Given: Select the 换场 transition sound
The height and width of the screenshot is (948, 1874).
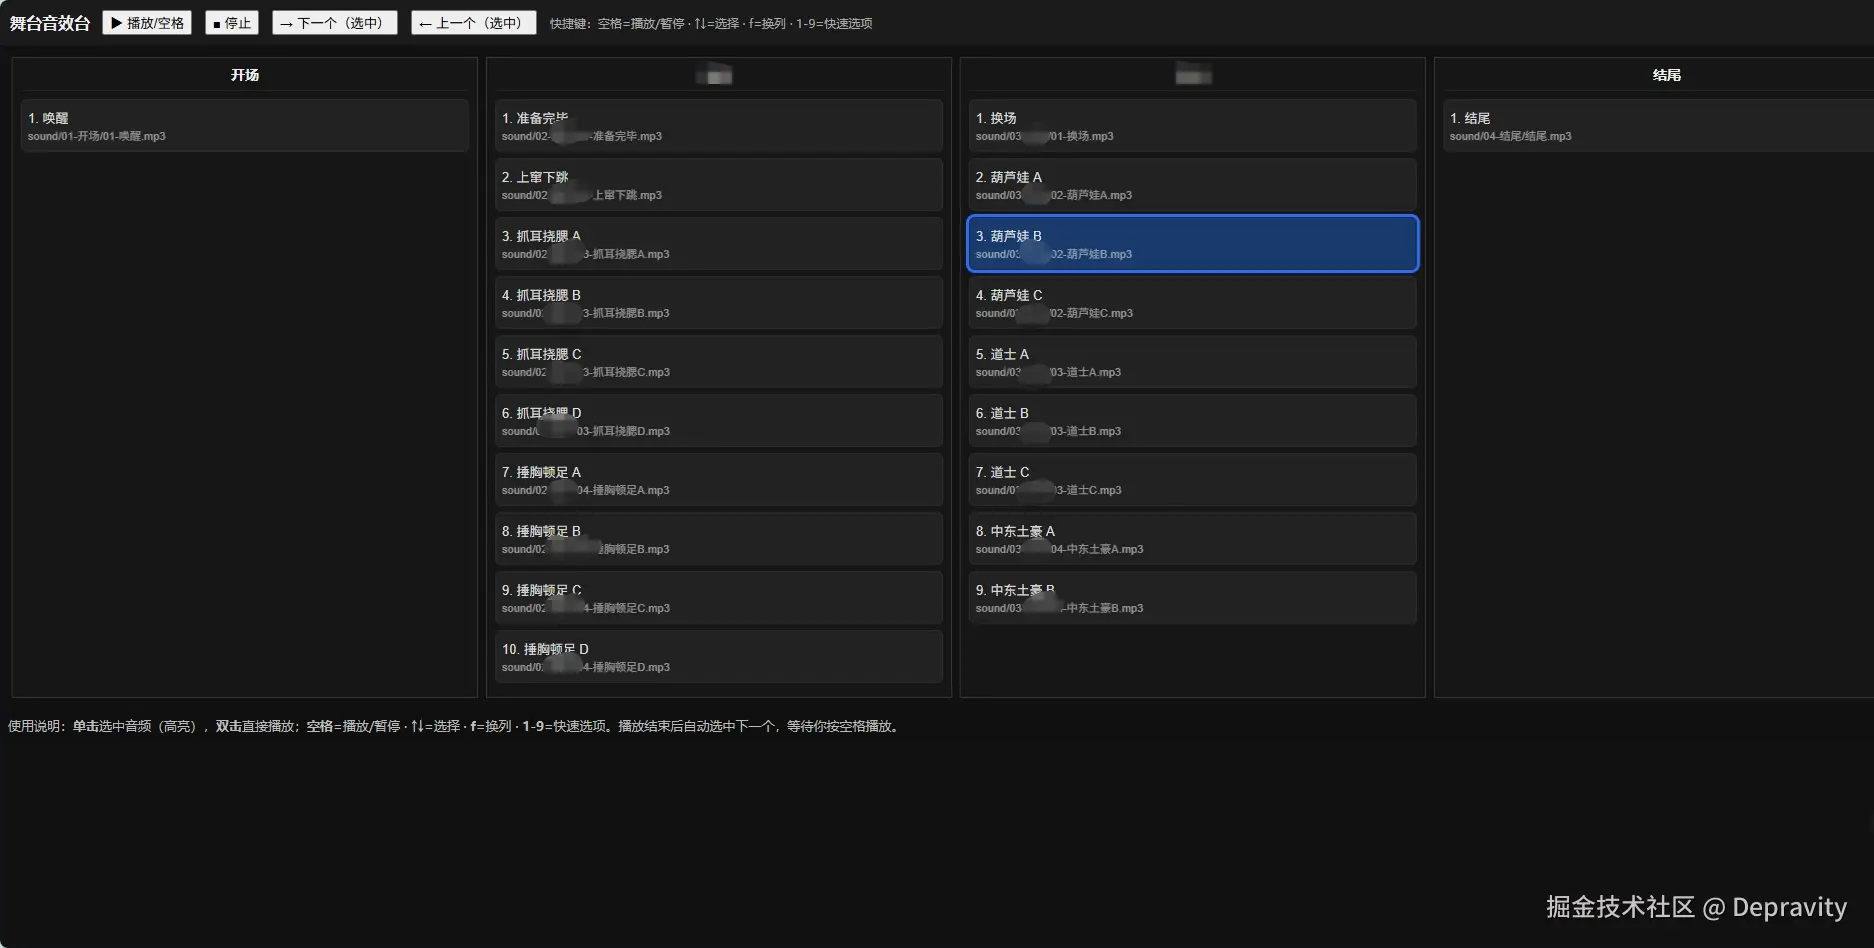Looking at the screenshot, I should [1190, 125].
